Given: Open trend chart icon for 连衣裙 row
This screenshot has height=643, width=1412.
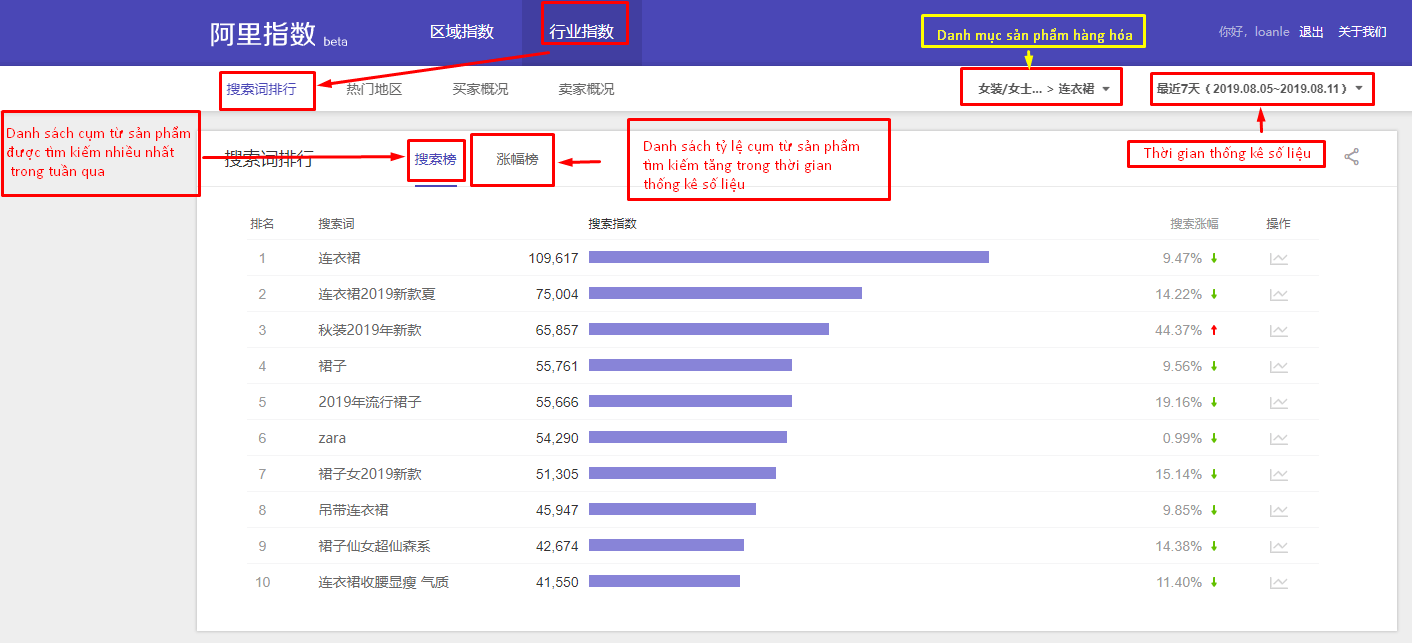Looking at the screenshot, I should pyautogui.click(x=1278, y=259).
